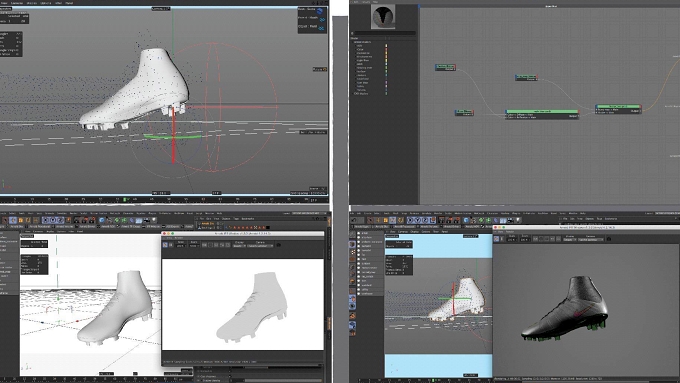Click the Light object icon in textured-shoe window
This screenshot has height=383, width=680.
[x=518, y=220]
